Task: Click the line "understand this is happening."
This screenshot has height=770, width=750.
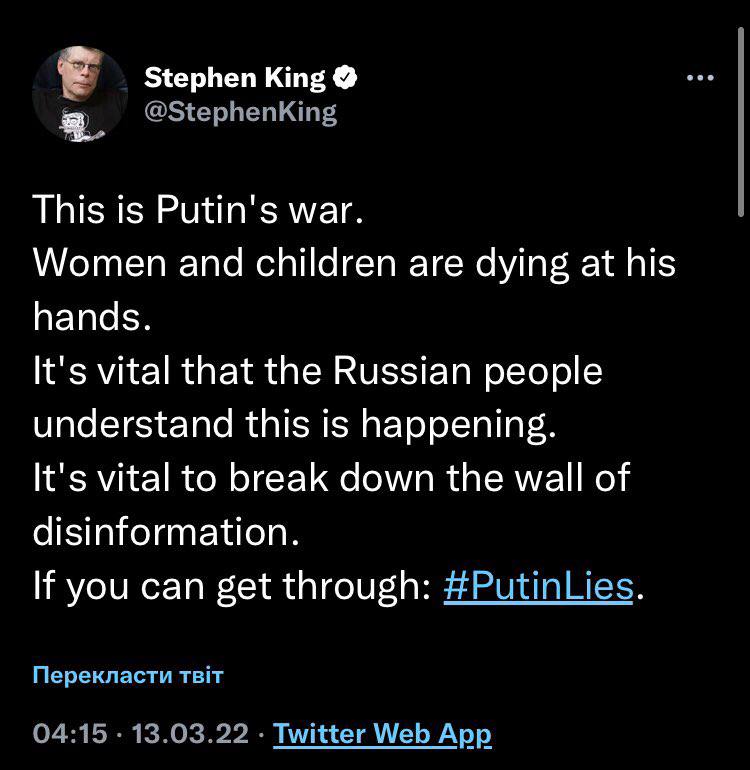Action: [x=292, y=424]
